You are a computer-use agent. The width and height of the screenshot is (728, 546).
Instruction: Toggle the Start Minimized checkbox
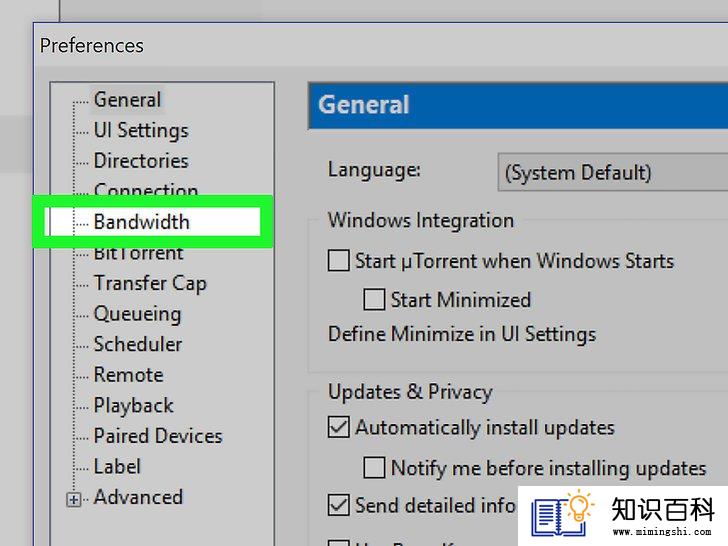pyautogui.click(x=374, y=299)
